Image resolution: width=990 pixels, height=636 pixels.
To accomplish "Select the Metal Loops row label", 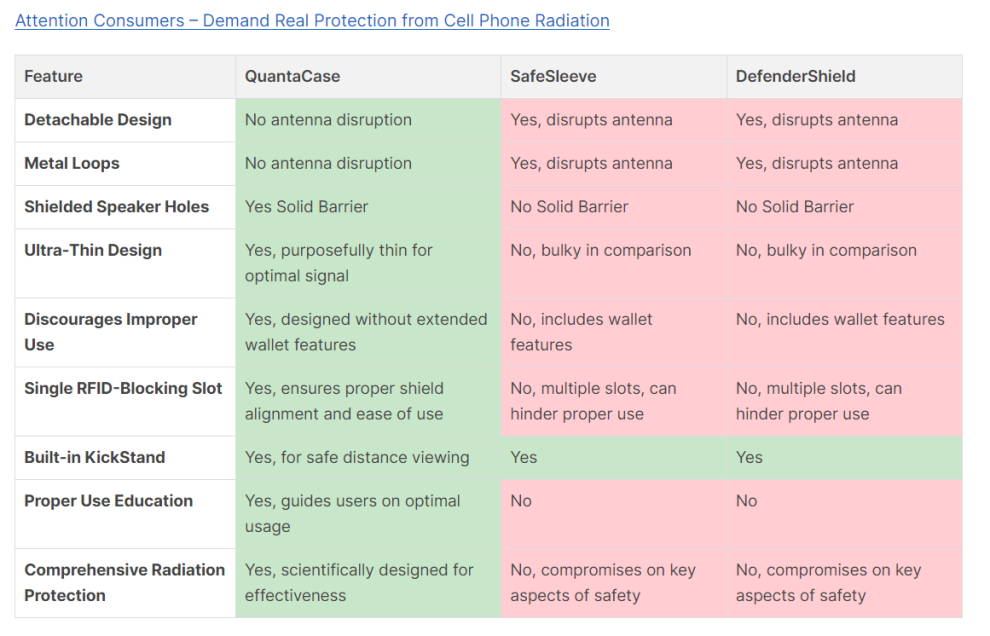I will point(72,163).
